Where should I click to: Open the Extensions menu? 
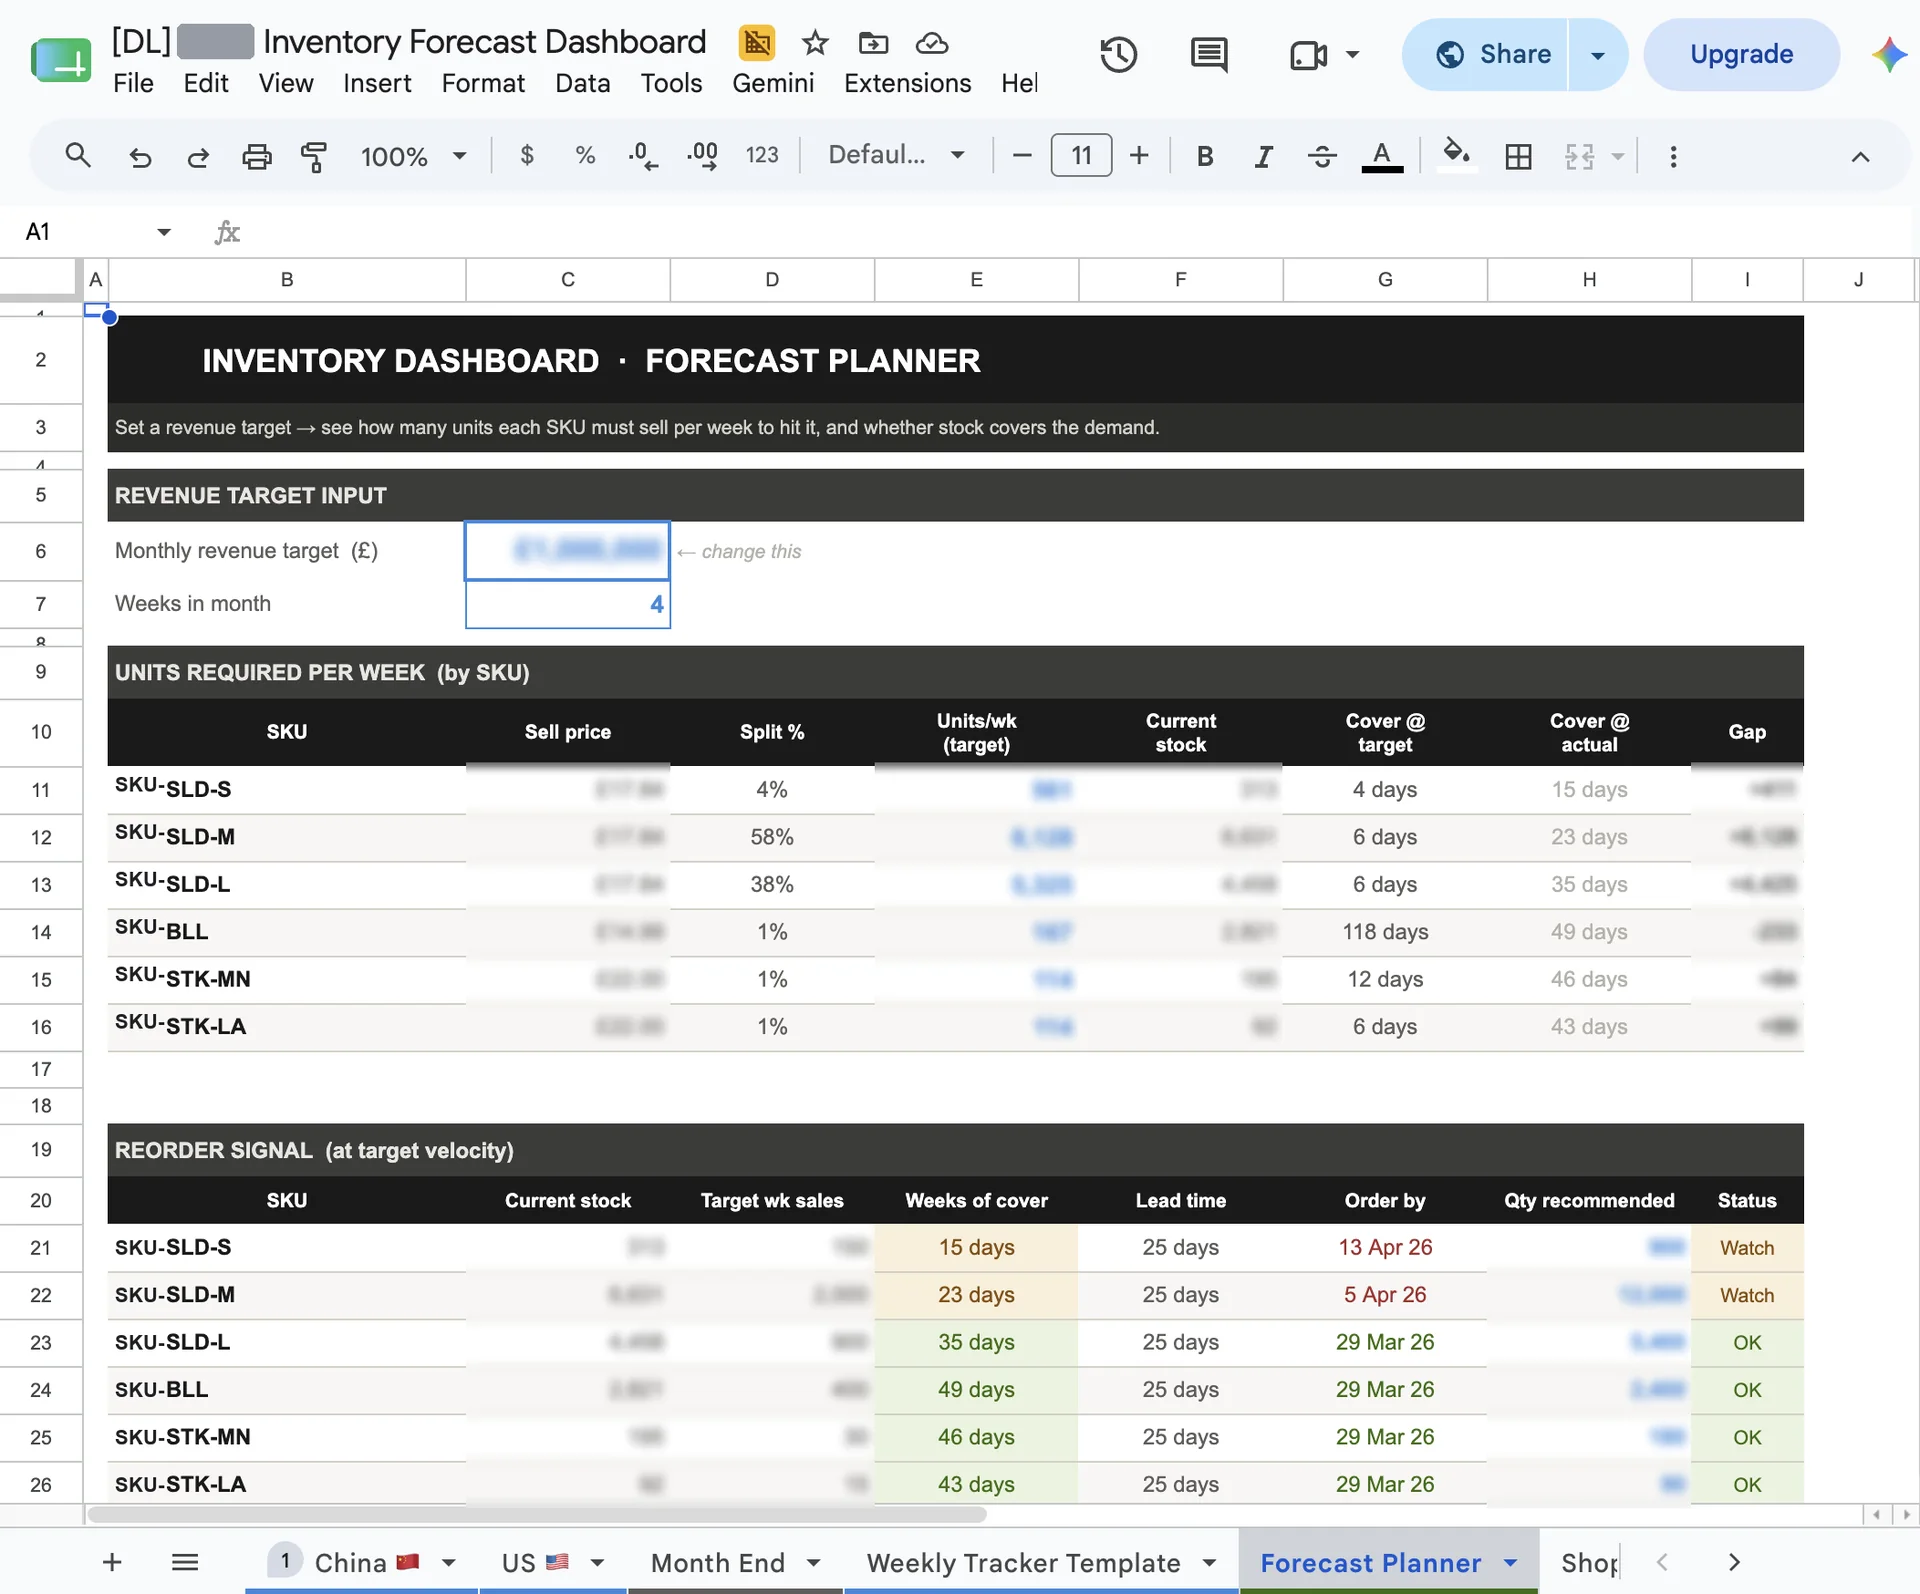tap(907, 83)
